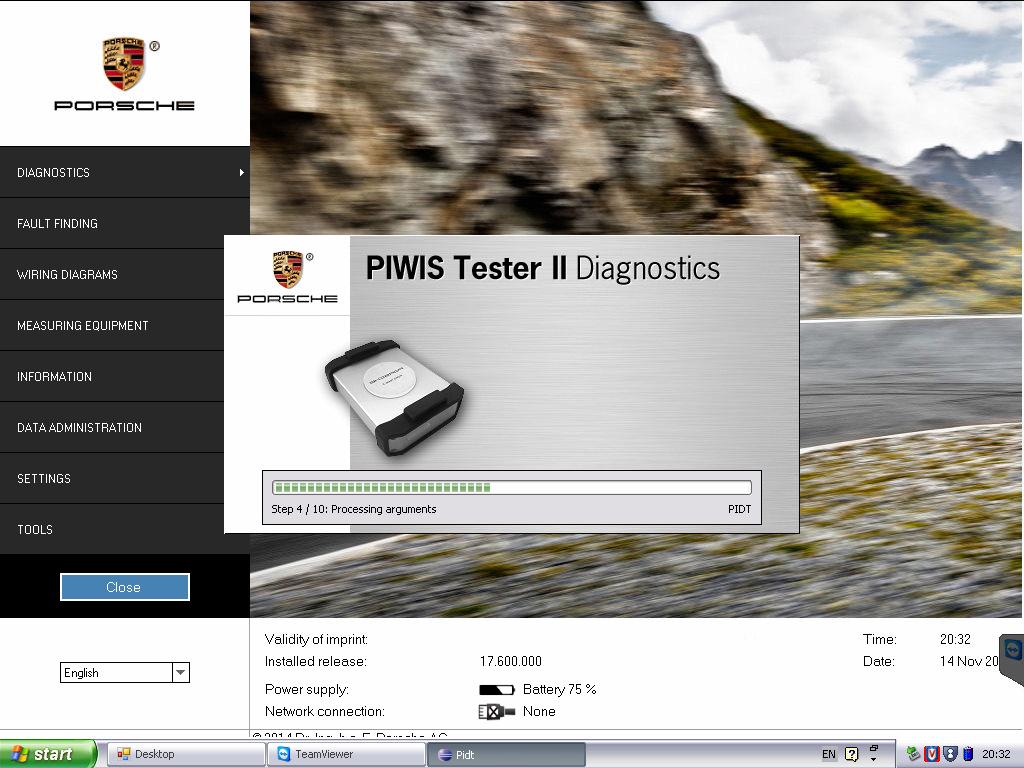Open the FAULT FINDING menu item
Screen dimensions: 1024x768
click(x=125, y=223)
